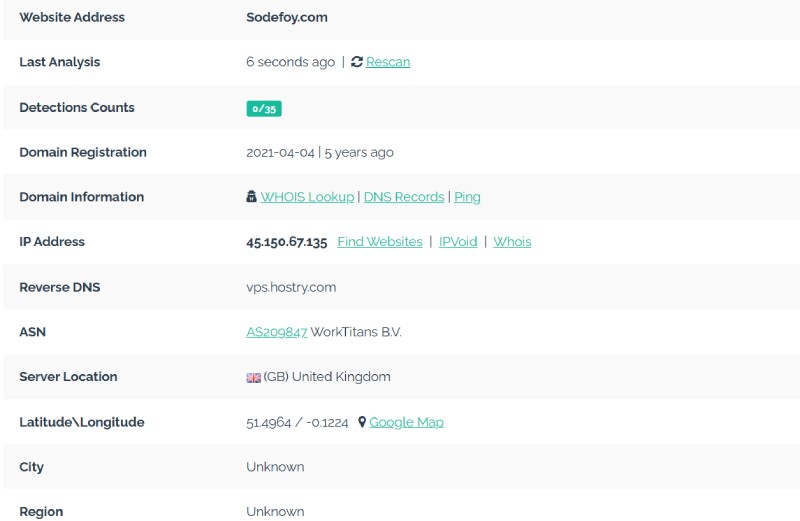
Task: Click the Website Address label
Action: tap(72, 17)
